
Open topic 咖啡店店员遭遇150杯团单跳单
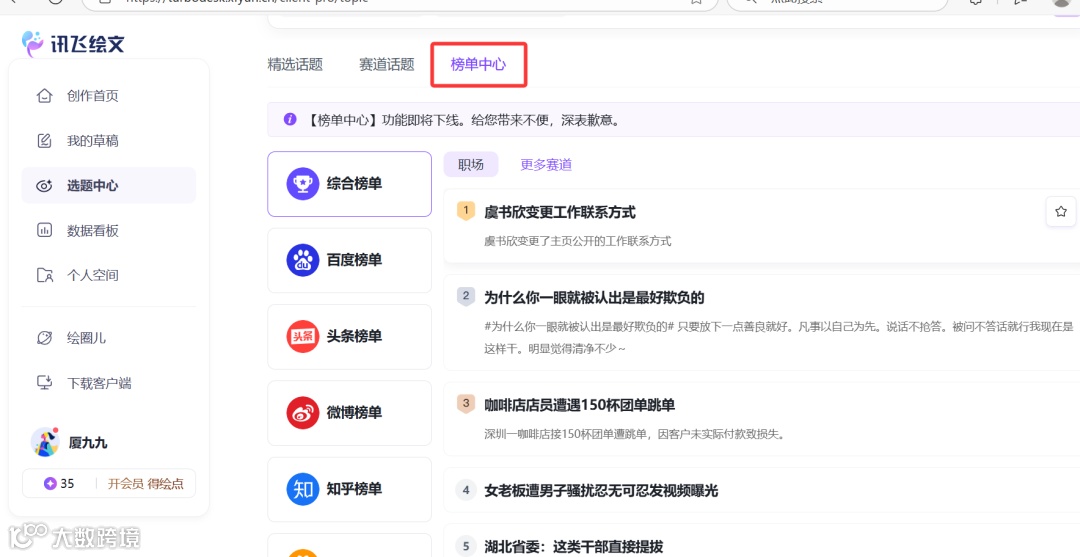pos(579,405)
